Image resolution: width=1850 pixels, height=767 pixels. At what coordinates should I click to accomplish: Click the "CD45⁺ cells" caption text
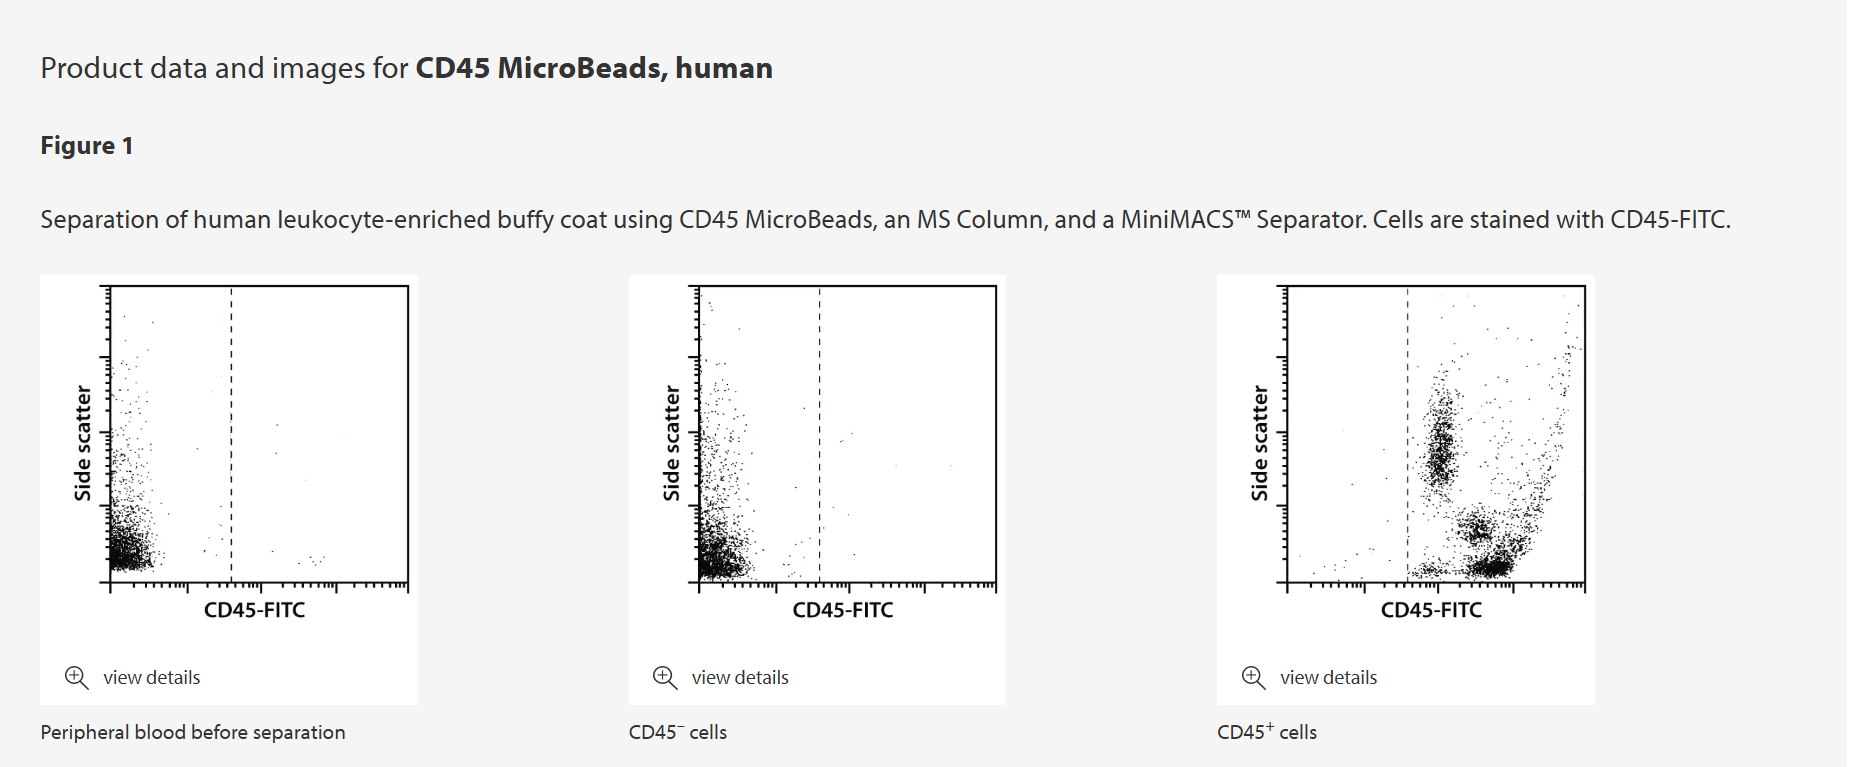(x=1267, y=732)
